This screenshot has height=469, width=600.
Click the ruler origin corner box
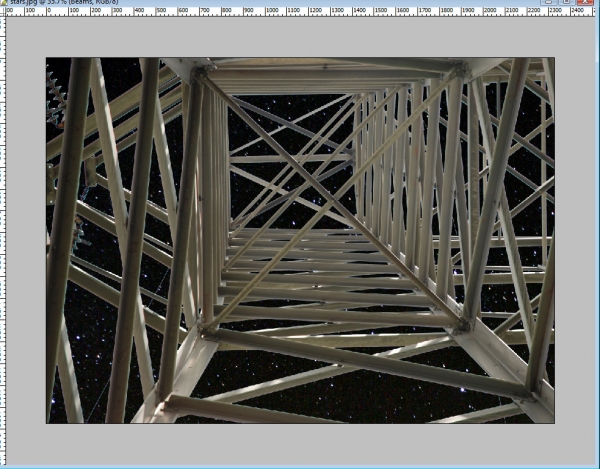[3, 11]
